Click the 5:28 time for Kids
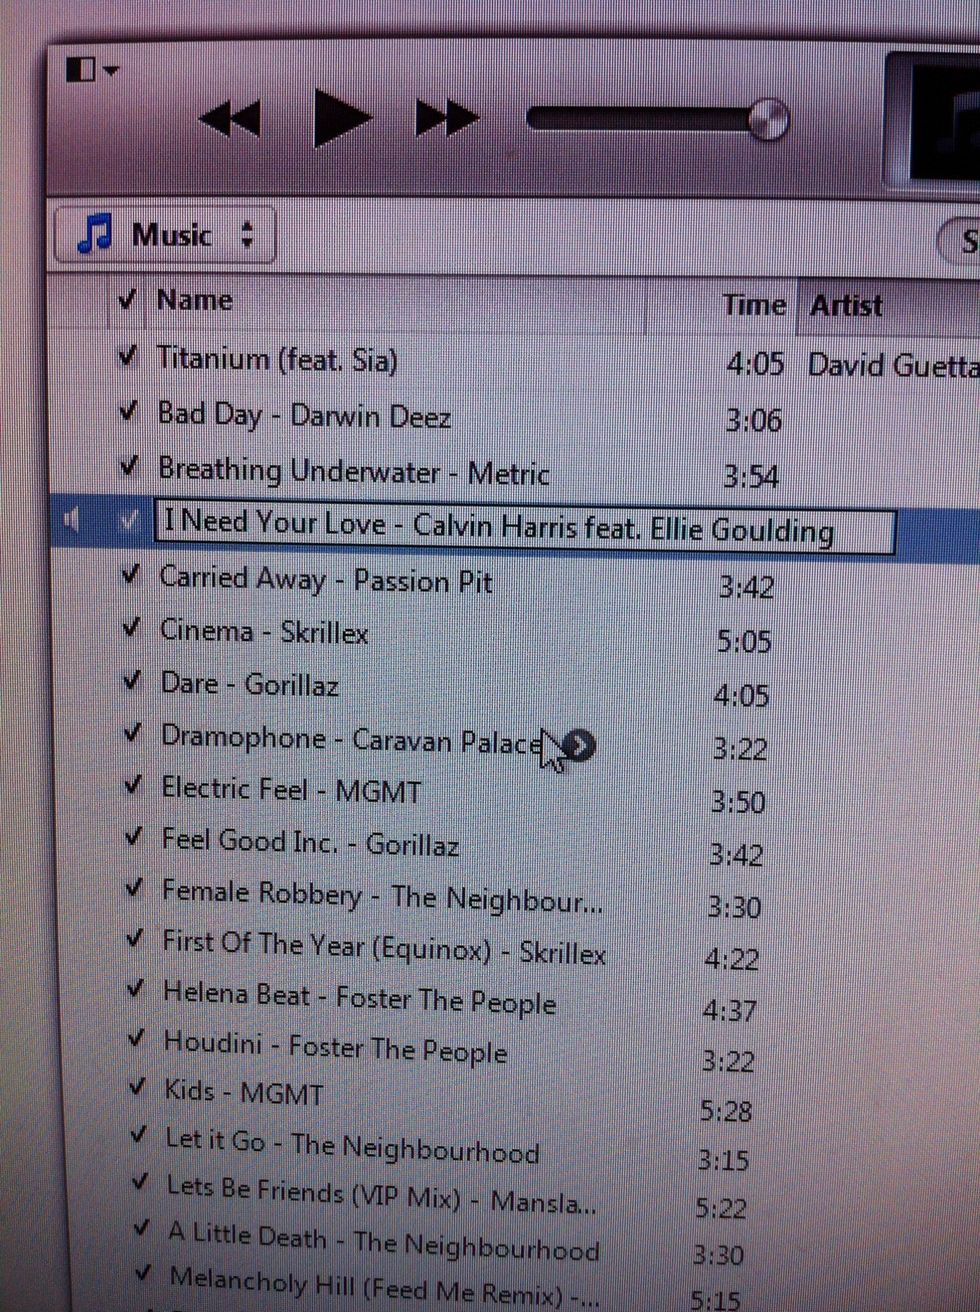 point(725,1111)
